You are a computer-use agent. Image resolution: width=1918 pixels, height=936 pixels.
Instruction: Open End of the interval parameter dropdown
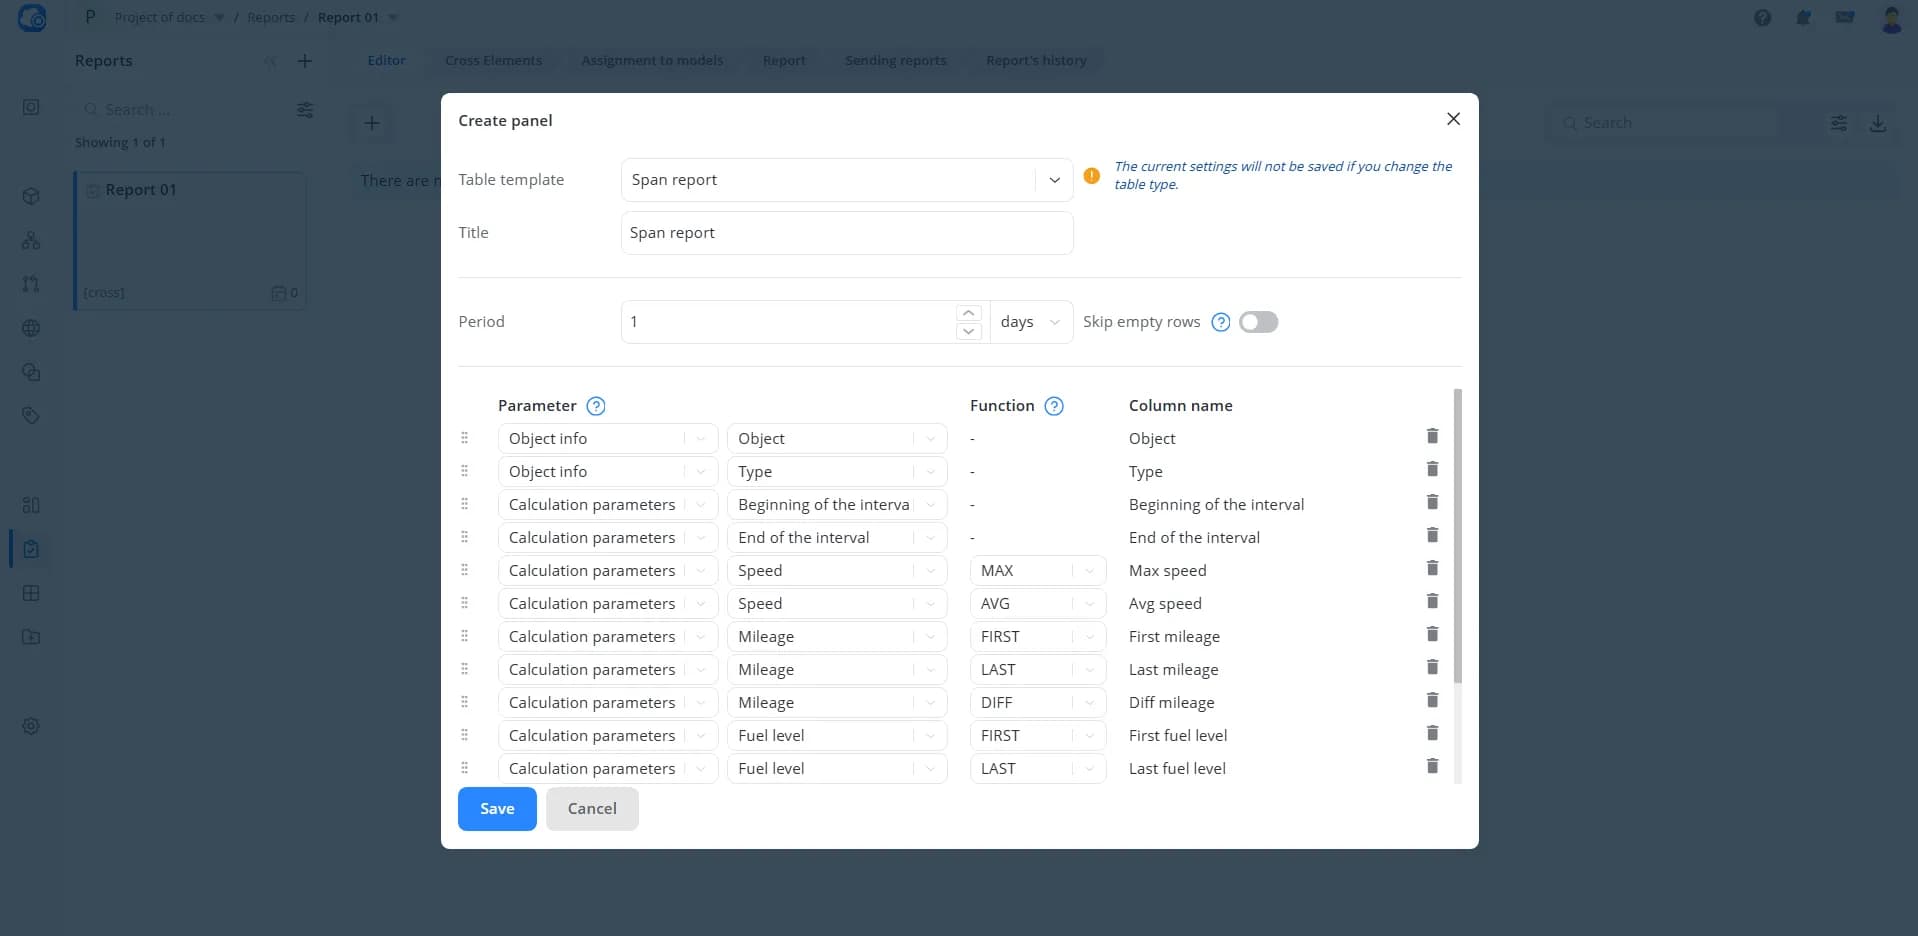coord(837,538)
